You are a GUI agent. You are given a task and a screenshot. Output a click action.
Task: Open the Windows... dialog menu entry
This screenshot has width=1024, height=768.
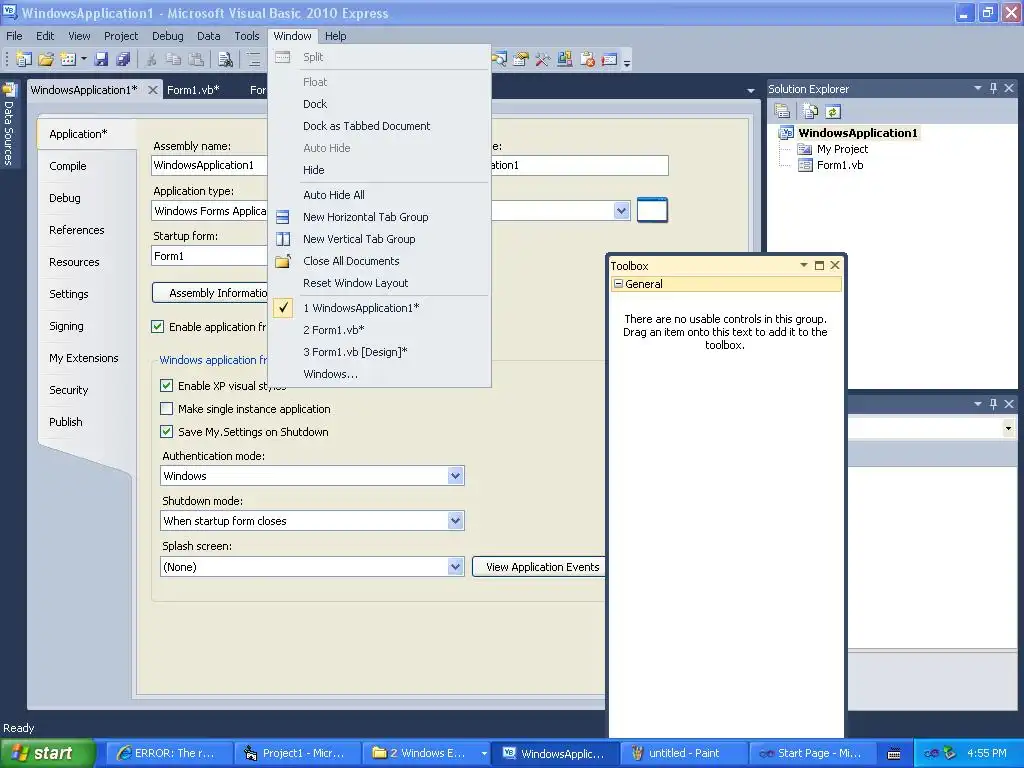pyautogui.click(x=330, y=374)
